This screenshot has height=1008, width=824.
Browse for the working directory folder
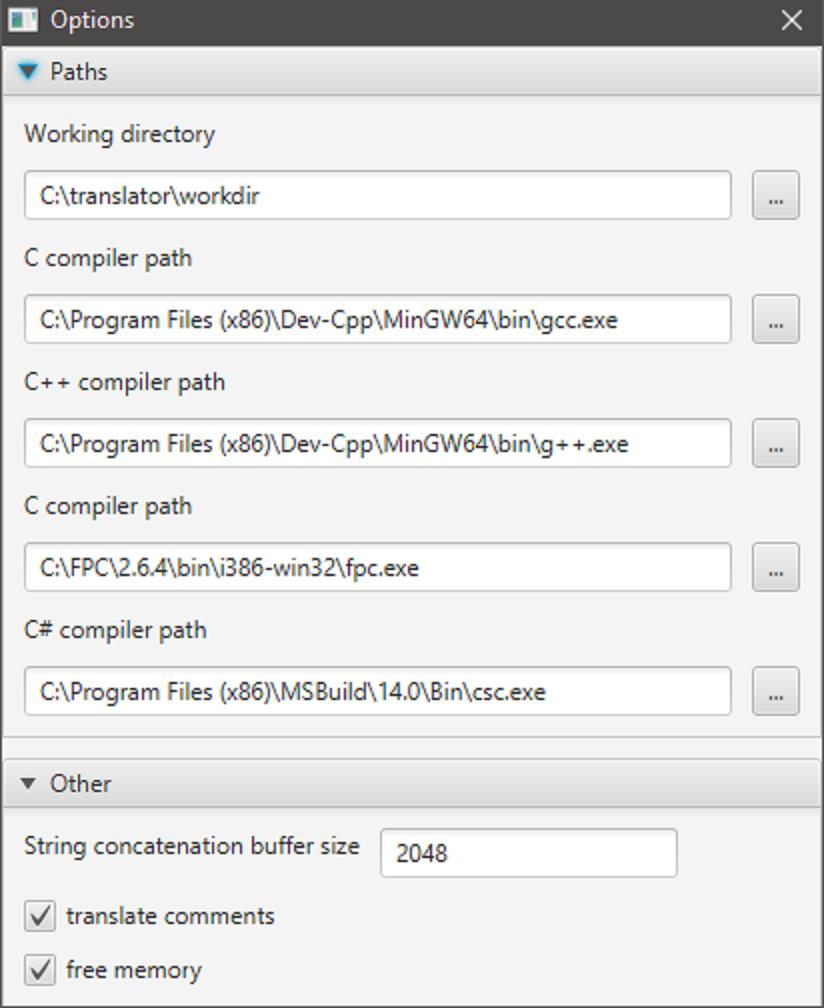coord(776,195)
